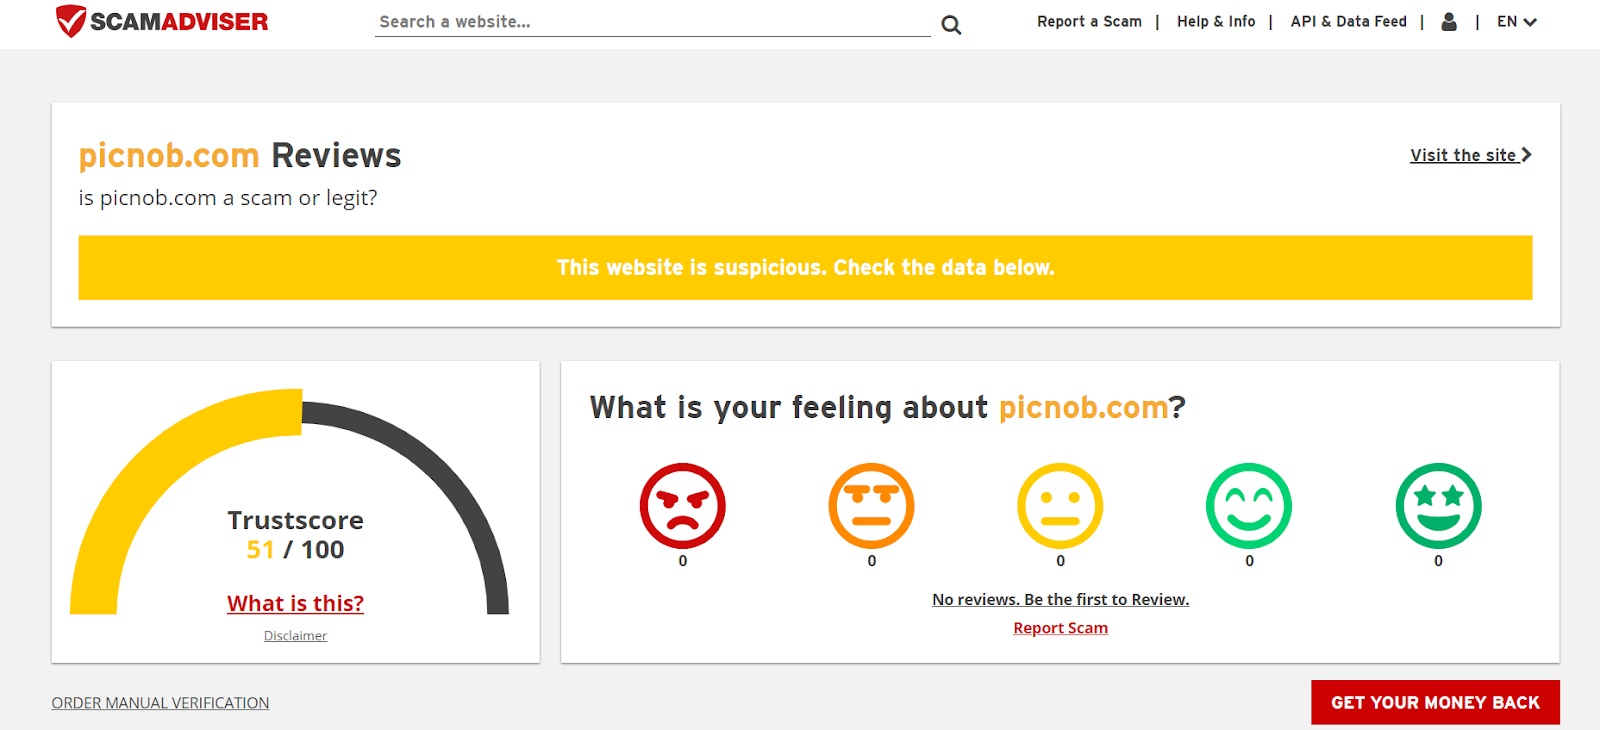Focus the Search a website field

click(652, 22)
